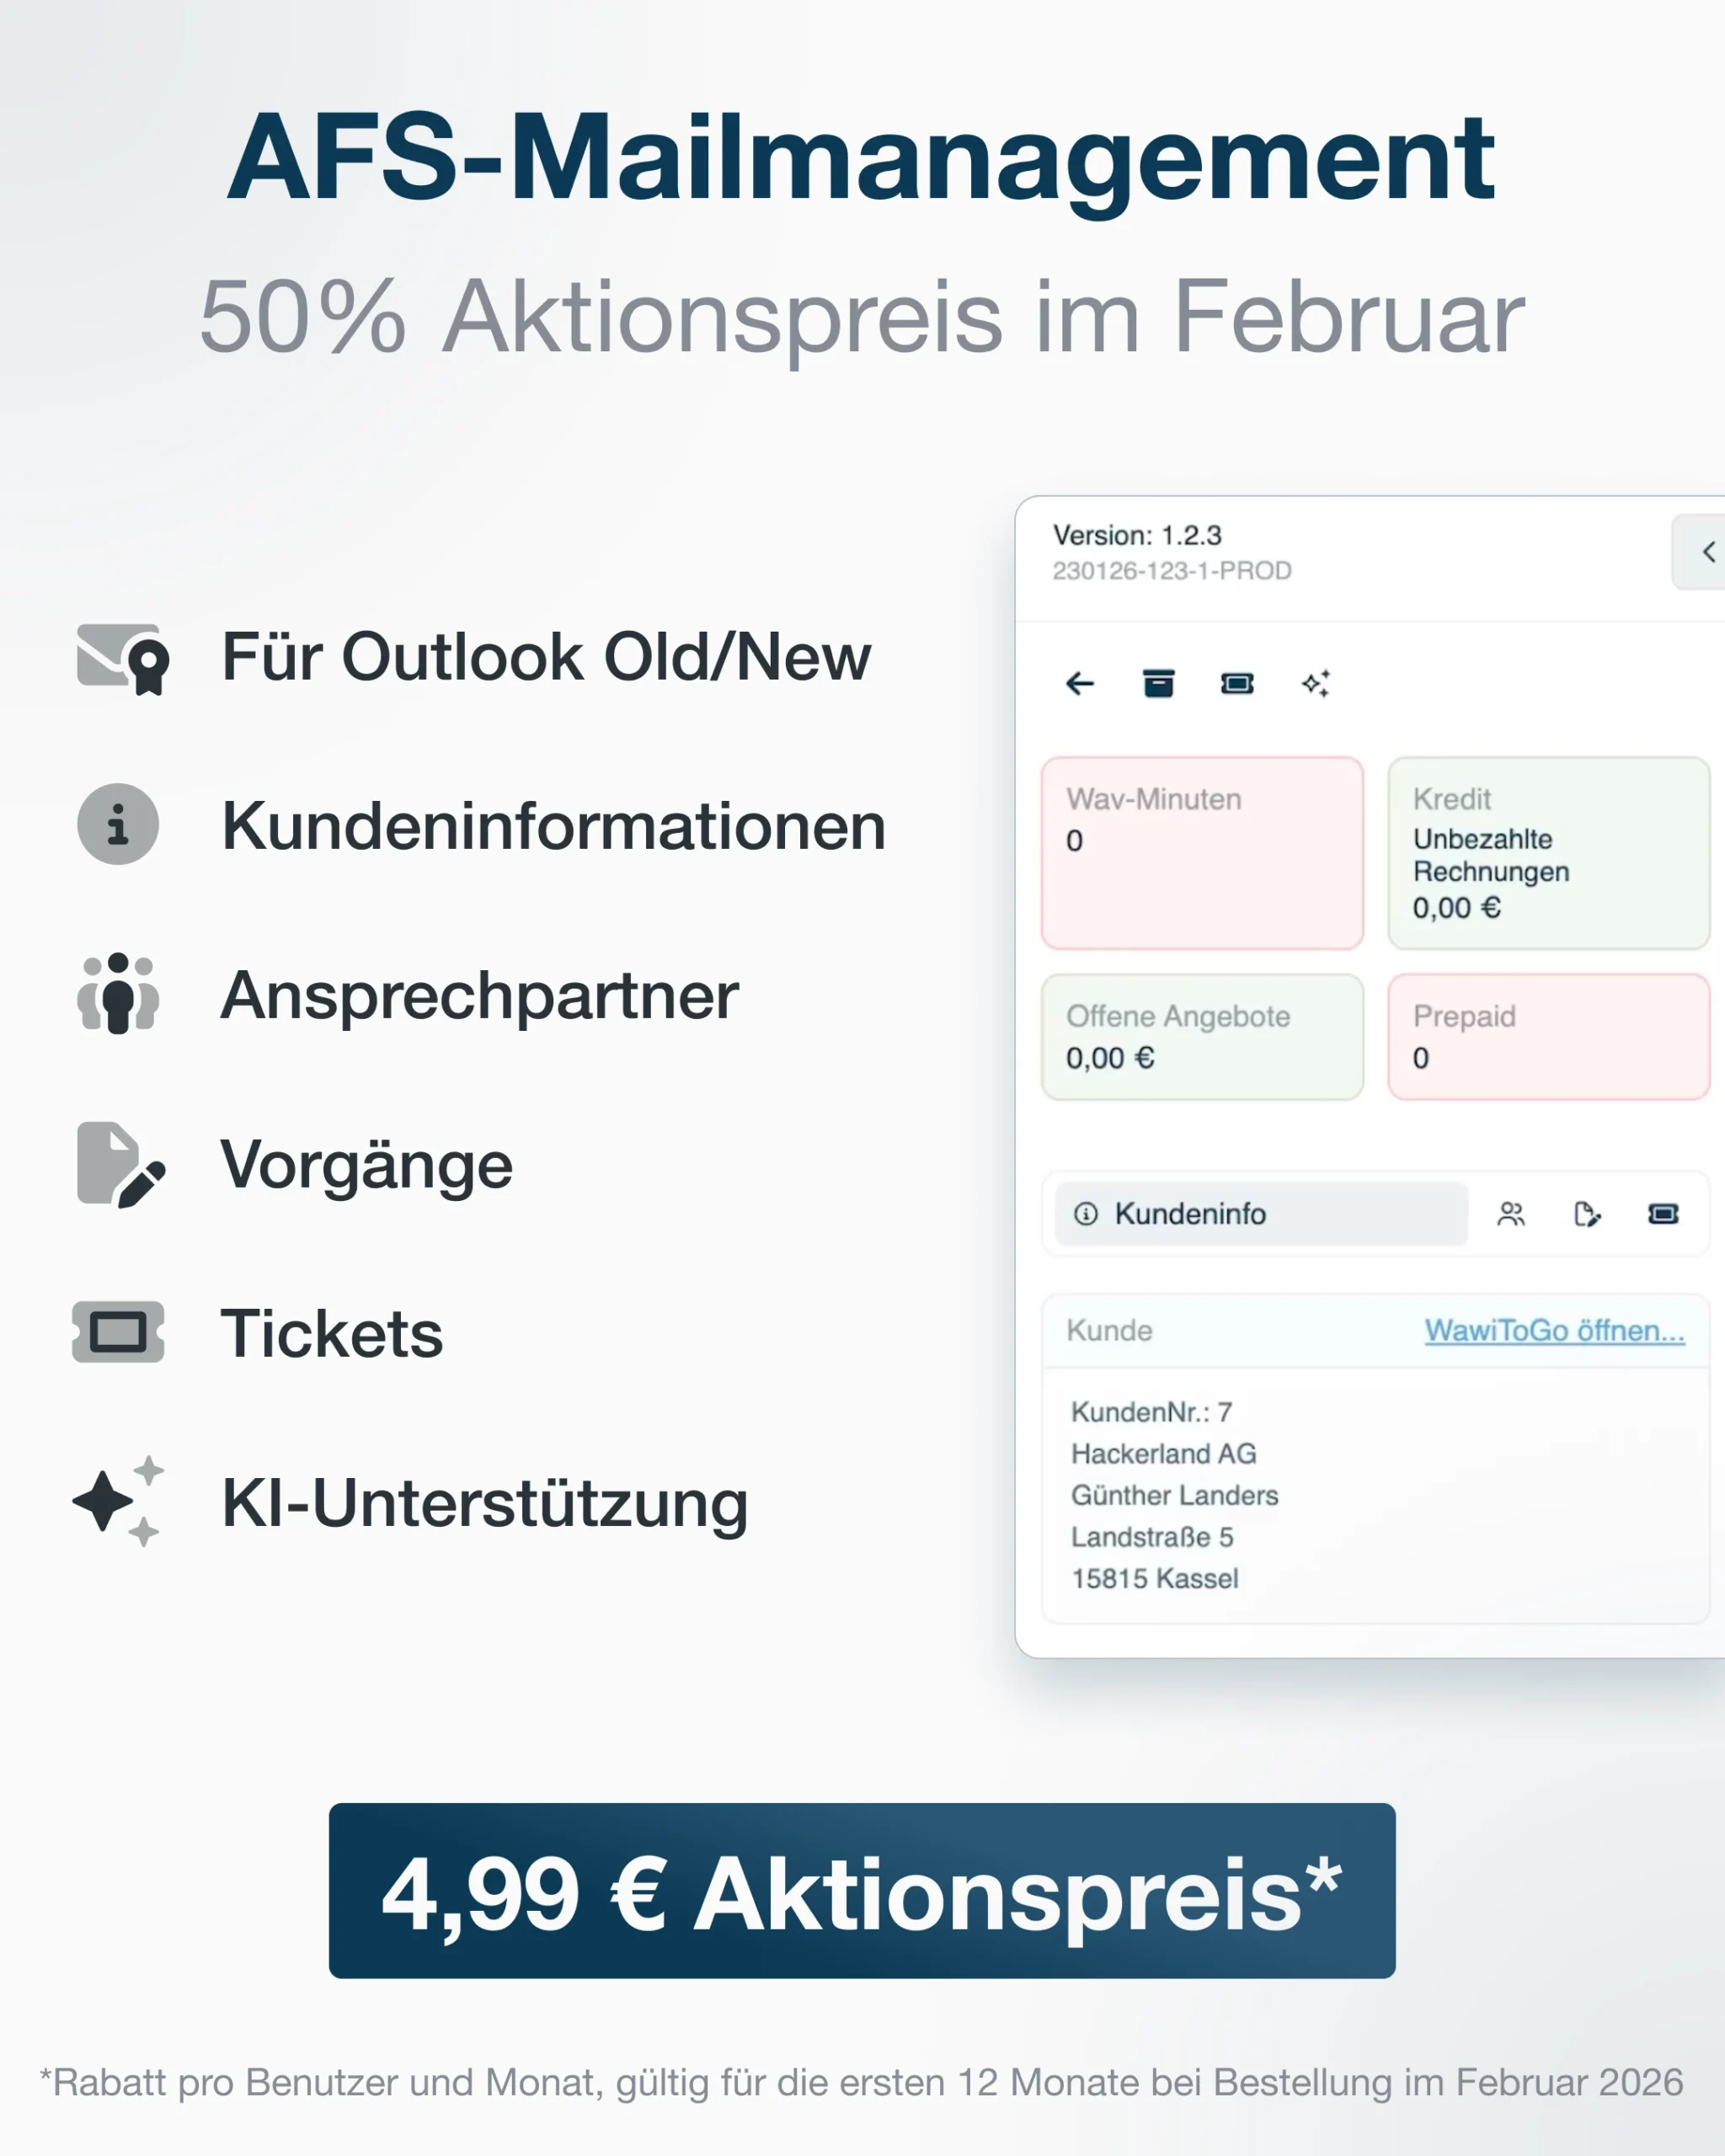Click the info circle next to Kundeninformationen
Screen dimensions: 1725x2156
point(117,824)
